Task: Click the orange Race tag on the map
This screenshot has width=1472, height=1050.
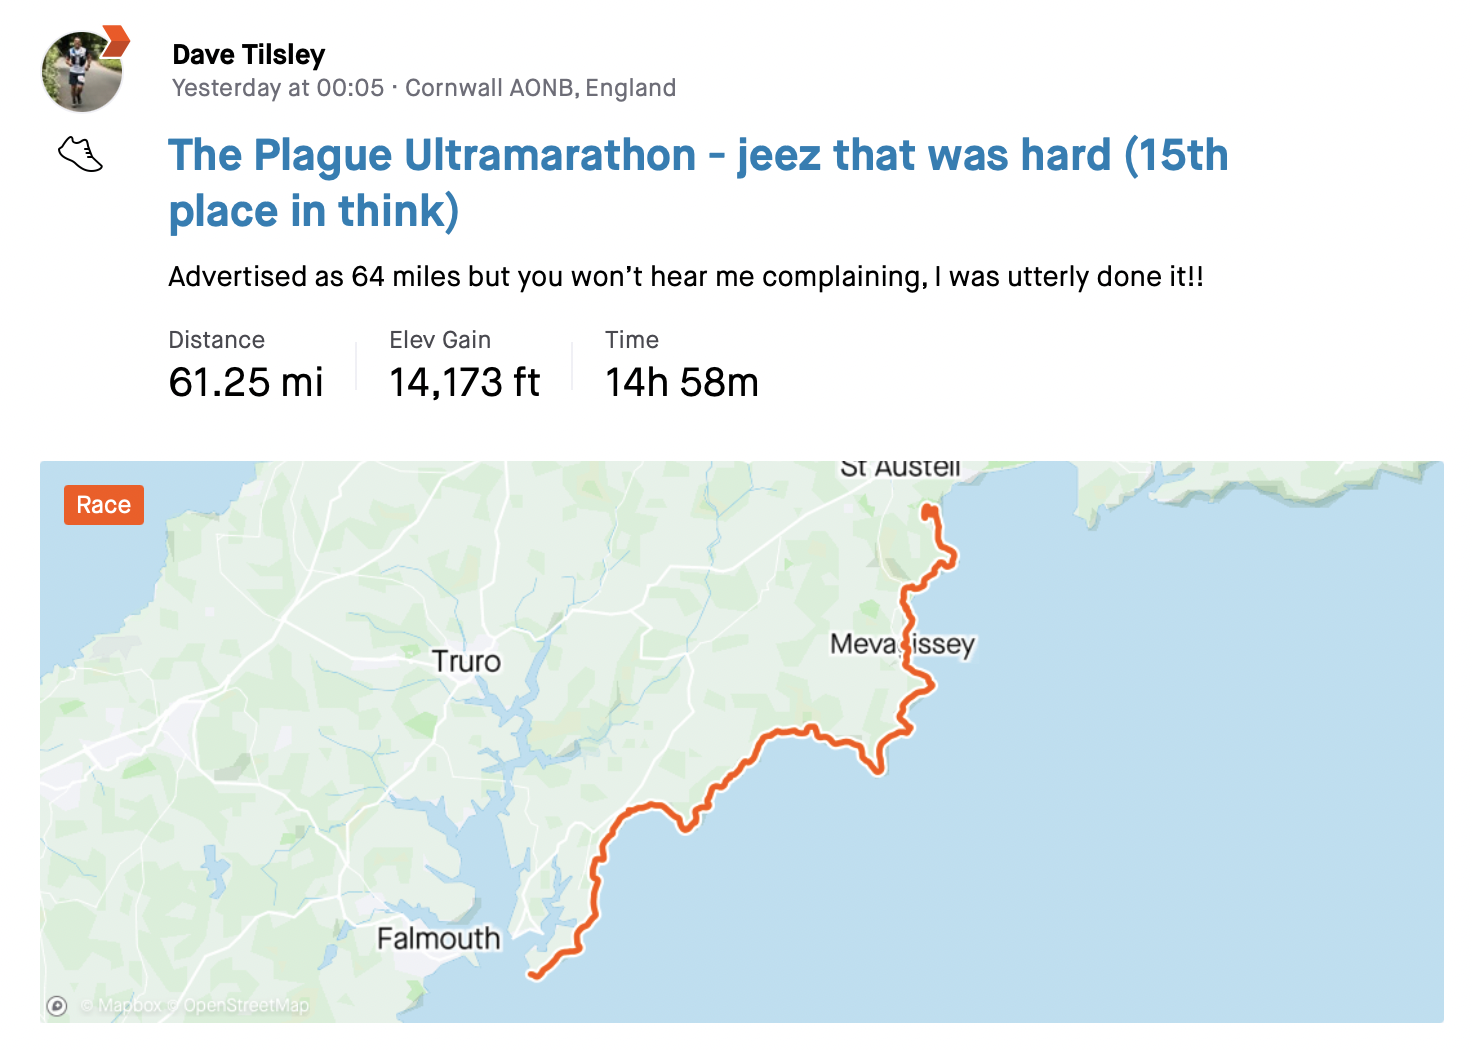Action: (x=104, y=505)
